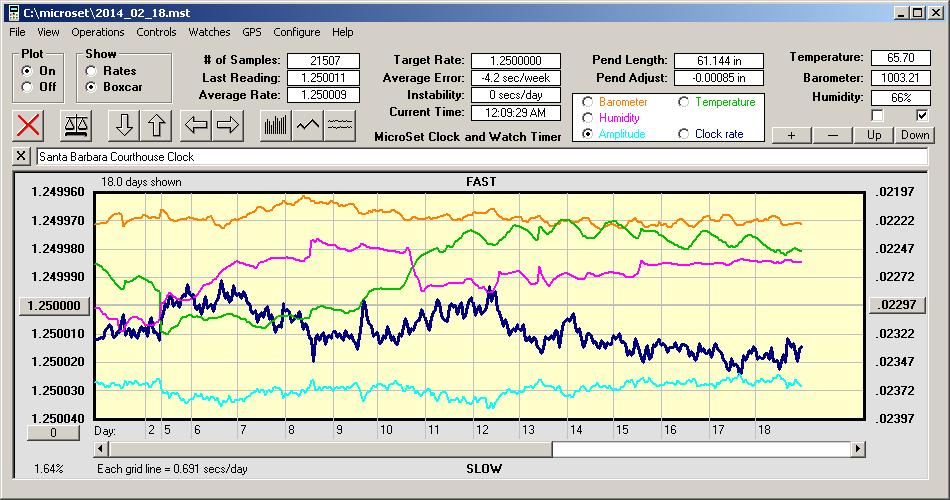The height and width of the screenshot is (500, 950).
Task: Click the MicroSet icon in title bar
Action: 13,13
